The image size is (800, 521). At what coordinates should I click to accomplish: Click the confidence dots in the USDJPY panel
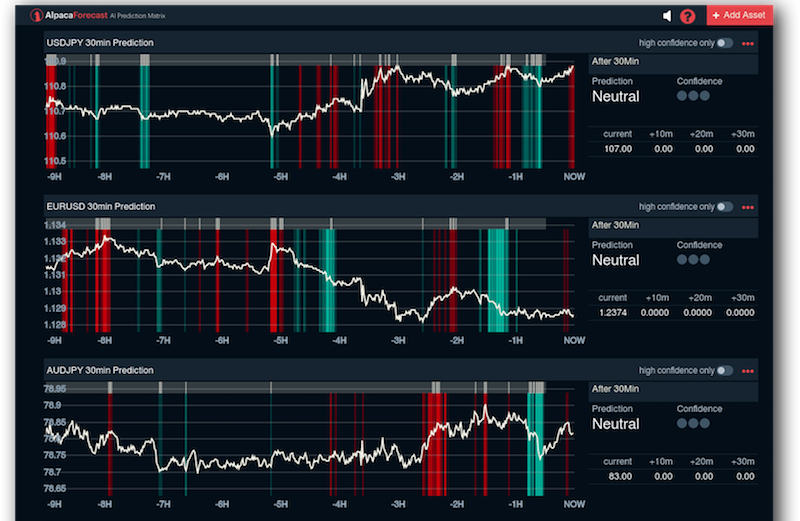click(692, 96)
